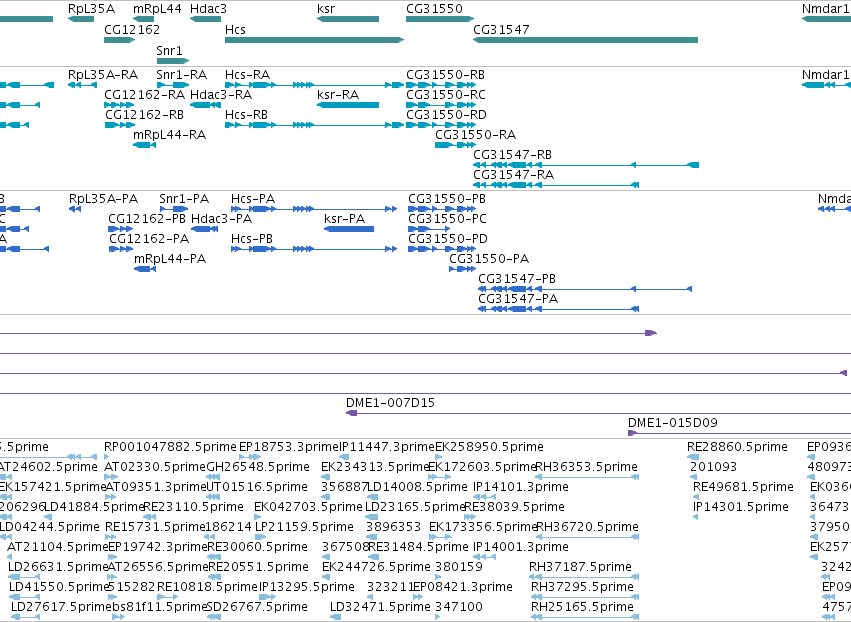This screenshot has width=851, height=622.
Task: Click the RpL35A gene label
Action: (91, 9)
